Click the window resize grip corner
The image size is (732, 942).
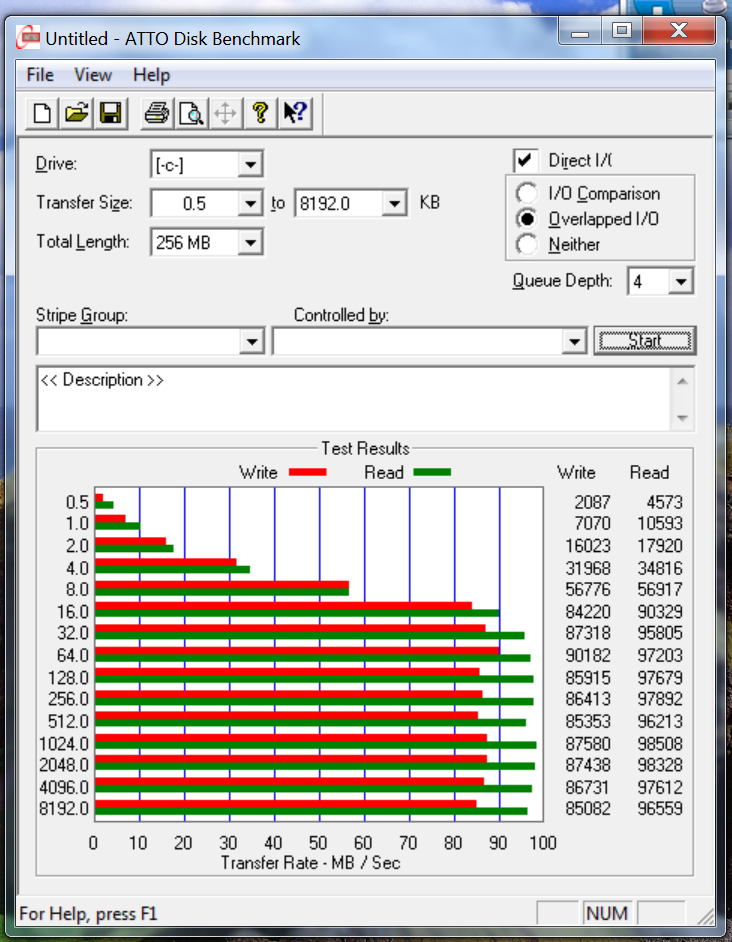click(705, 916)
